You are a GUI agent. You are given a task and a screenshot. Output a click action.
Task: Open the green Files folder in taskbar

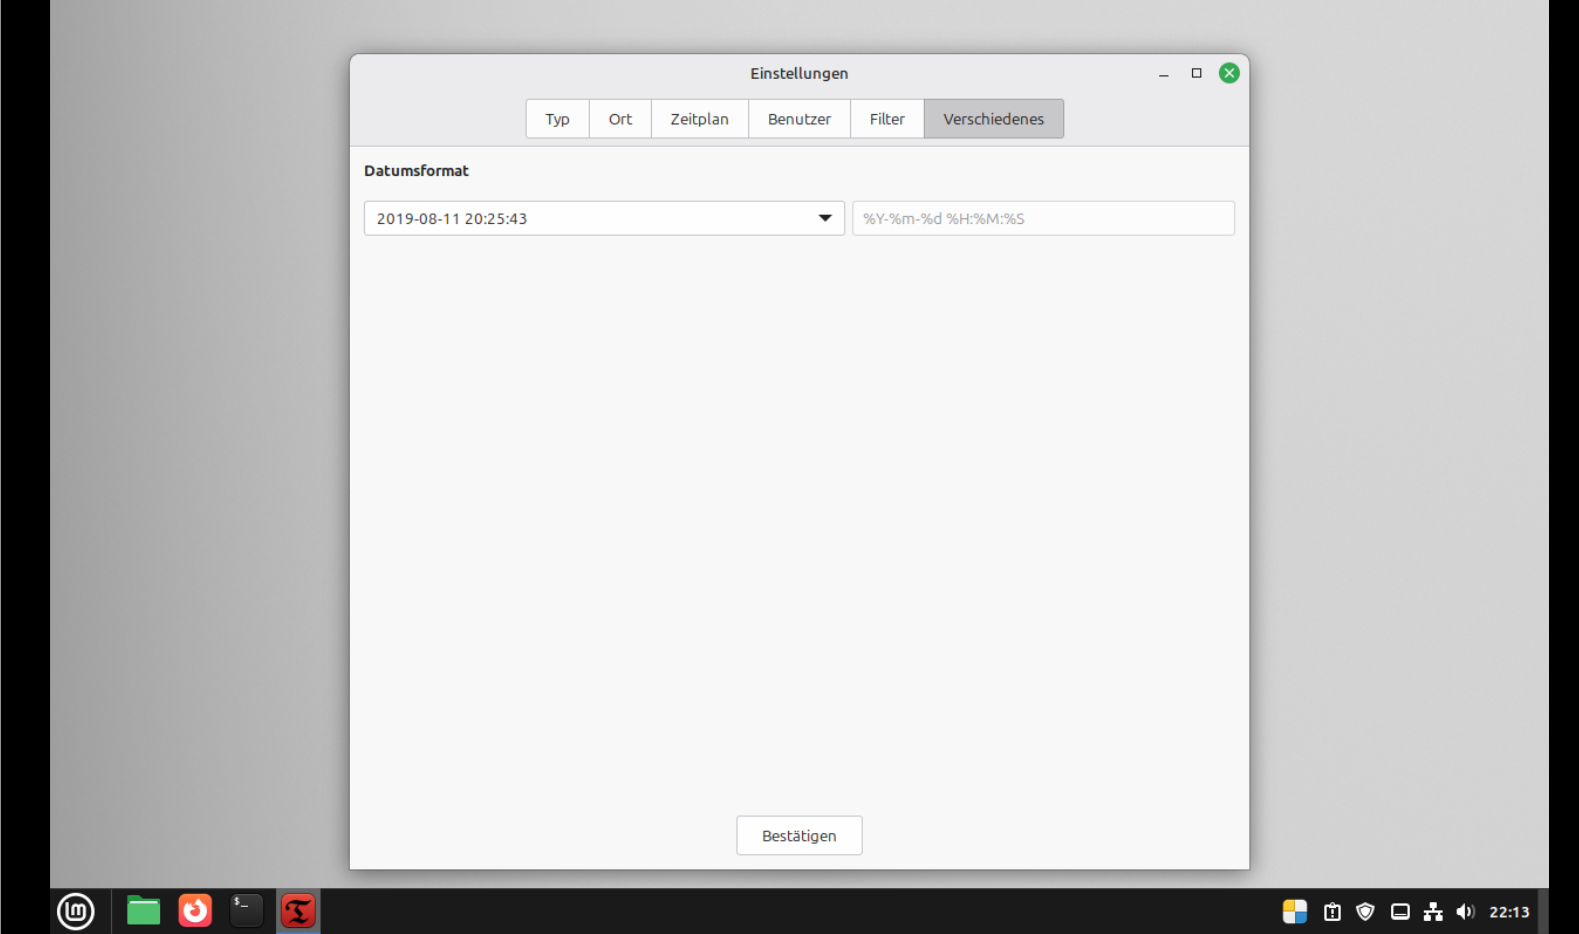[143, 911]
